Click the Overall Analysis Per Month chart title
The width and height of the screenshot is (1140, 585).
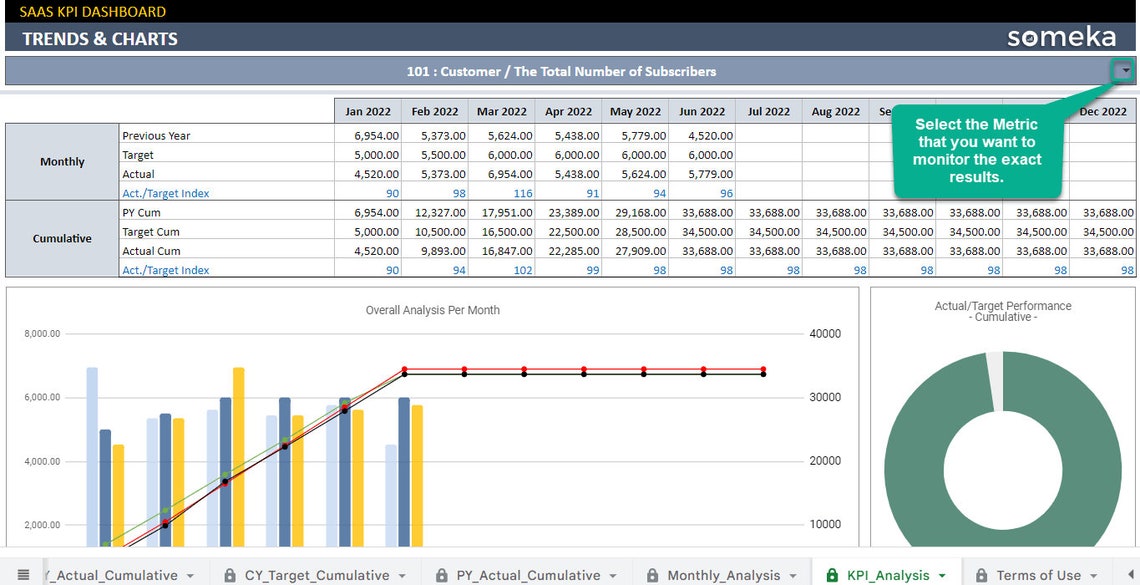[431, 310]
